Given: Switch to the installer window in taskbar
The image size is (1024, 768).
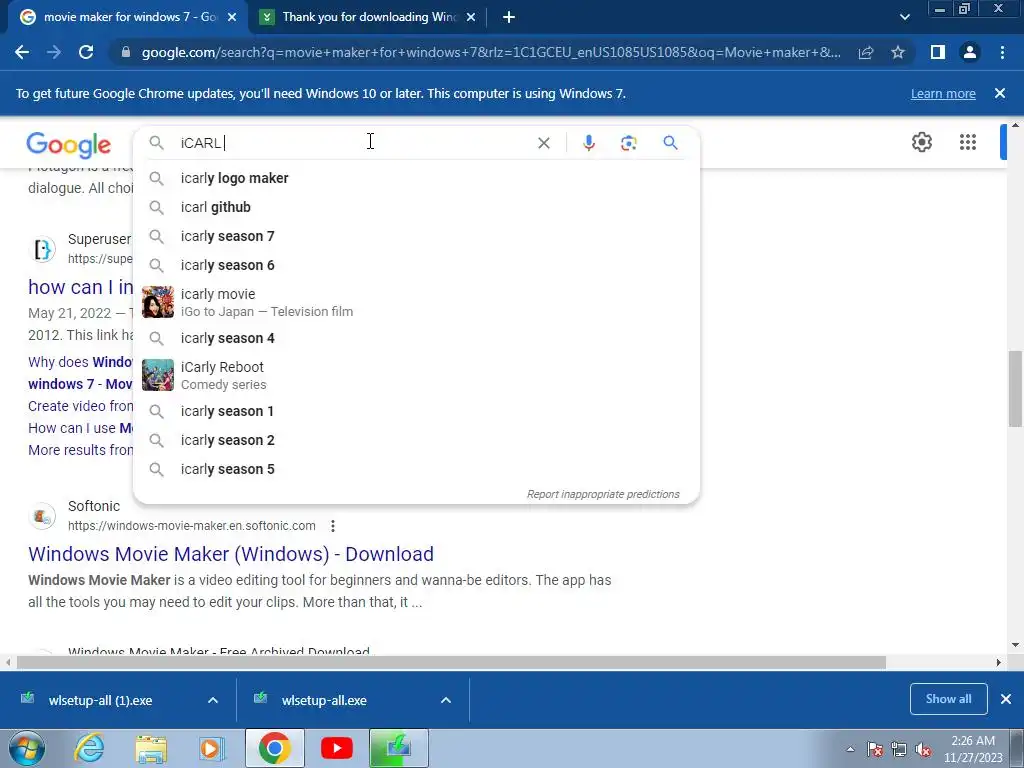Looking at the screenshot, I should 399,748.
